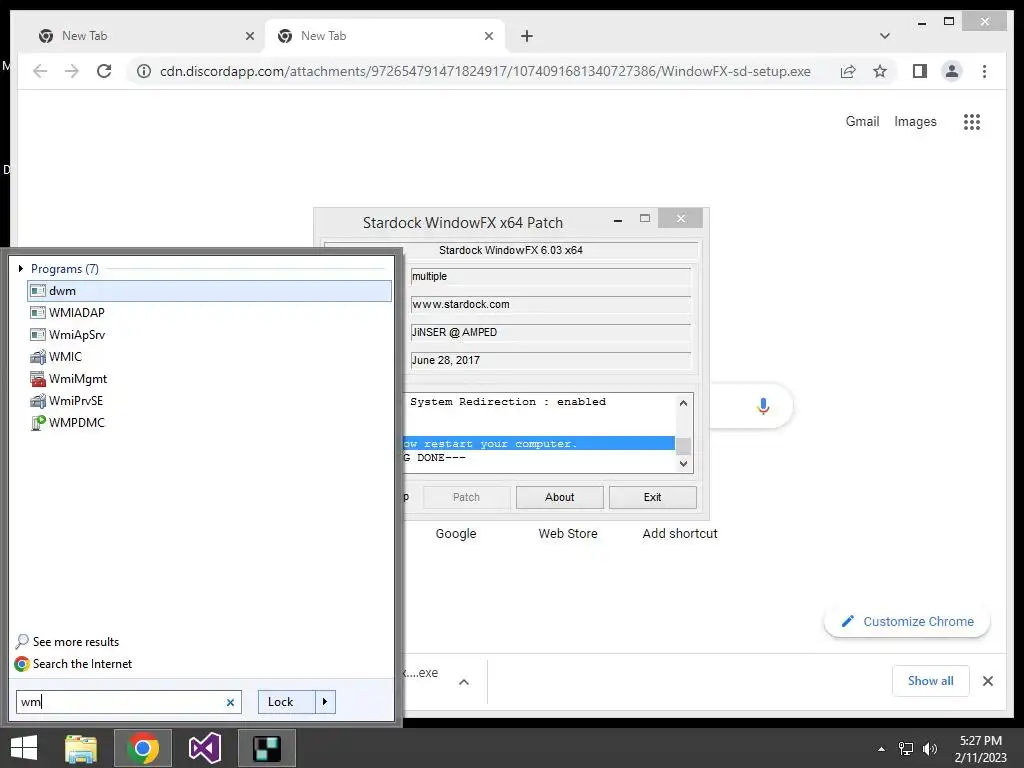Image resolution: width=1024 pixels, height=768 pixels.
Task: Reload the current page
Action: point(104,71)
